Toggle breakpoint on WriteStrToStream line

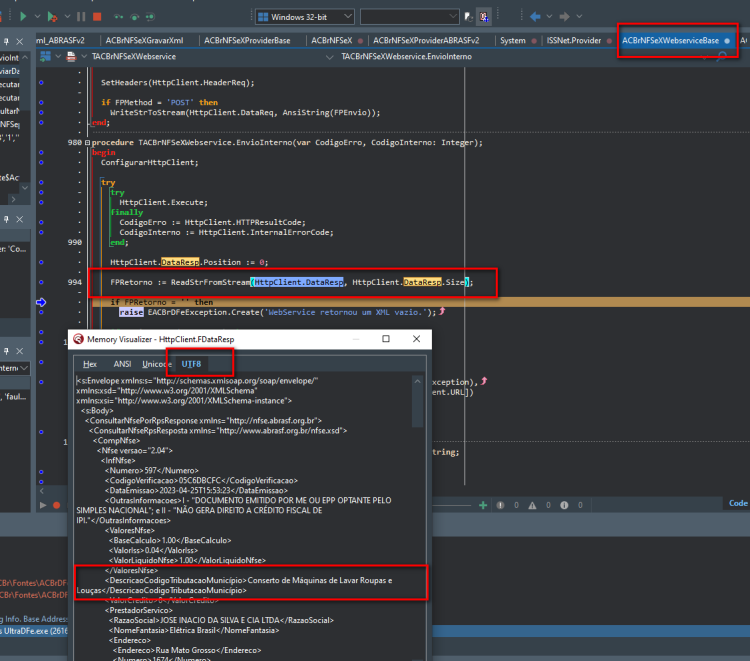(41, 112)
